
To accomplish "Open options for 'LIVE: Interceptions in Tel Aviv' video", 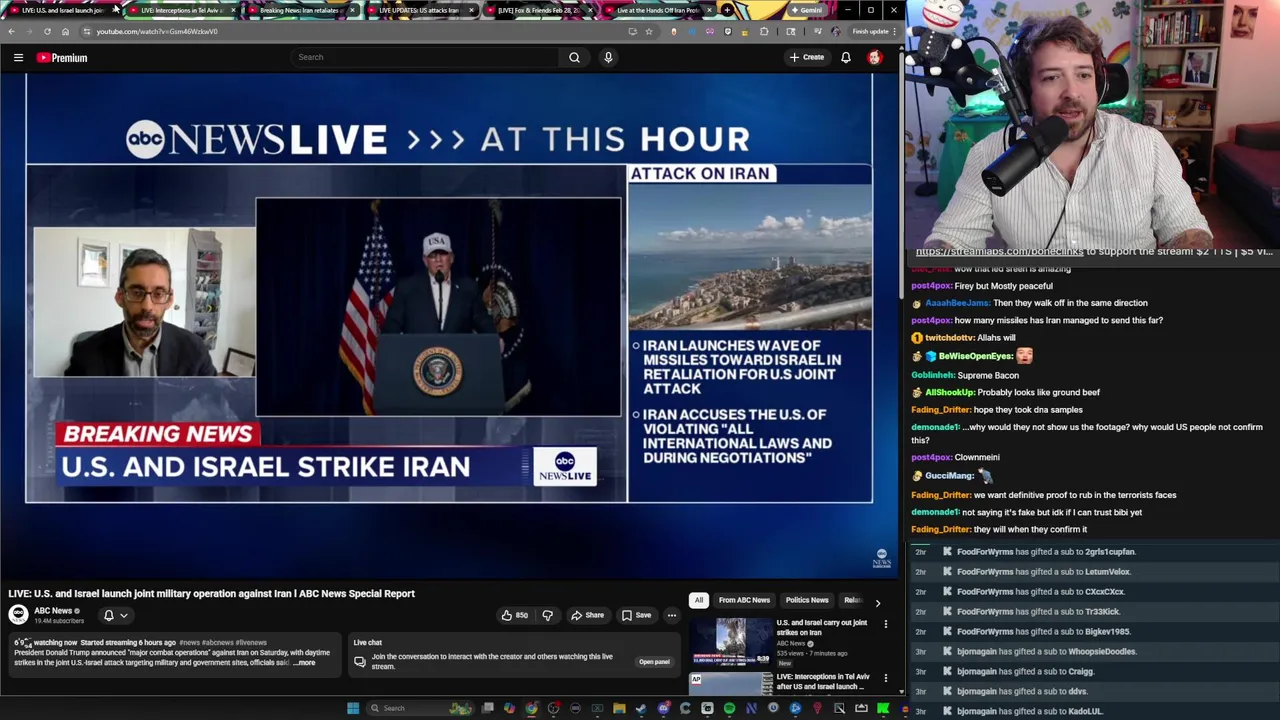I will 885,678.
